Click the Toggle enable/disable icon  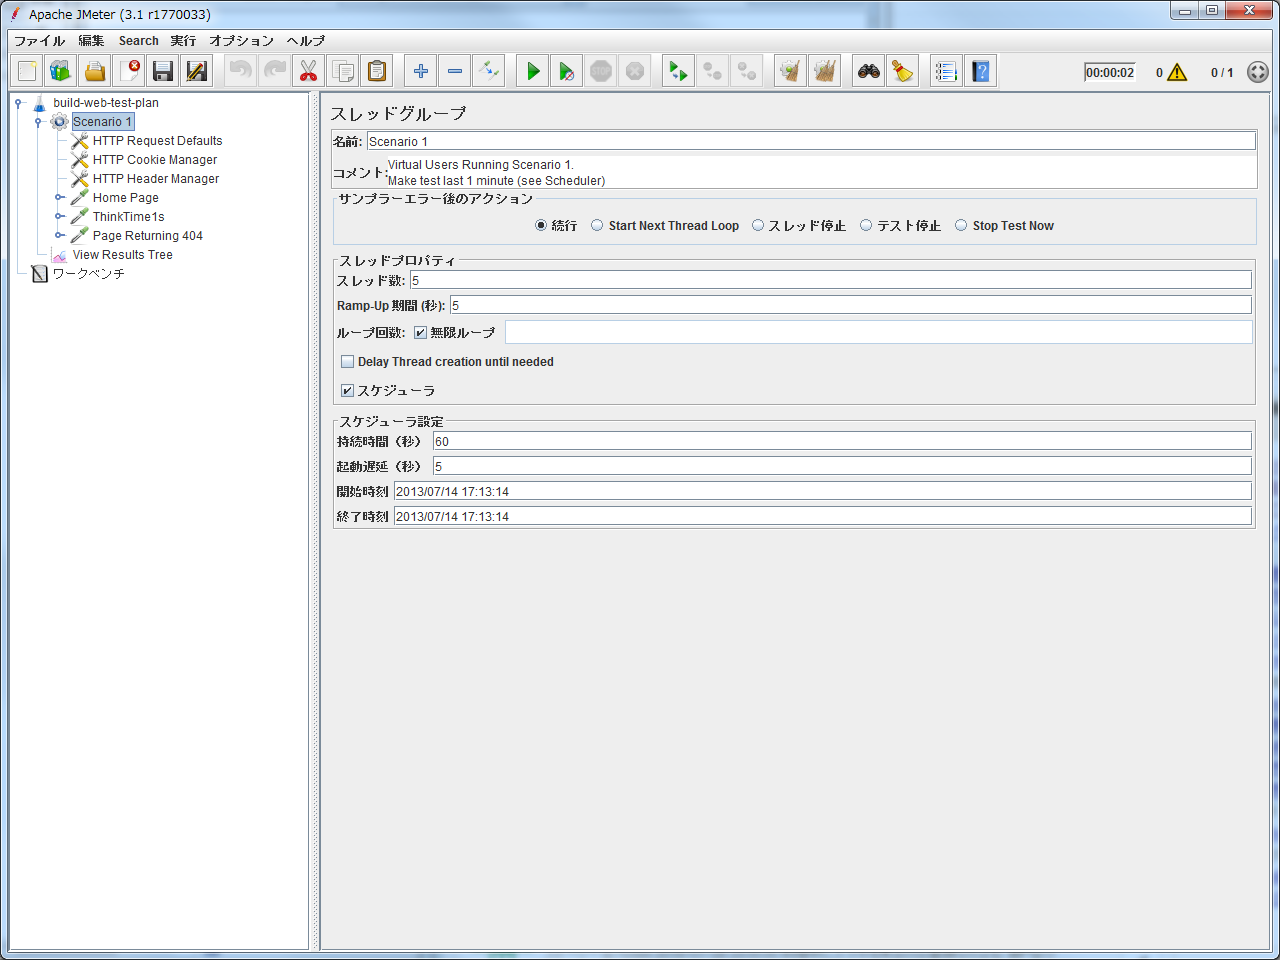pos(489,71)
